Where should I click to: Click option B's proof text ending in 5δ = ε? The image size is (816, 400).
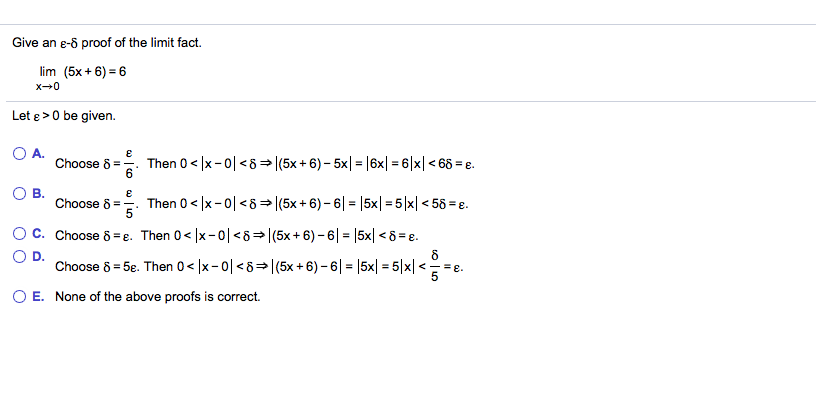[262, 203]
